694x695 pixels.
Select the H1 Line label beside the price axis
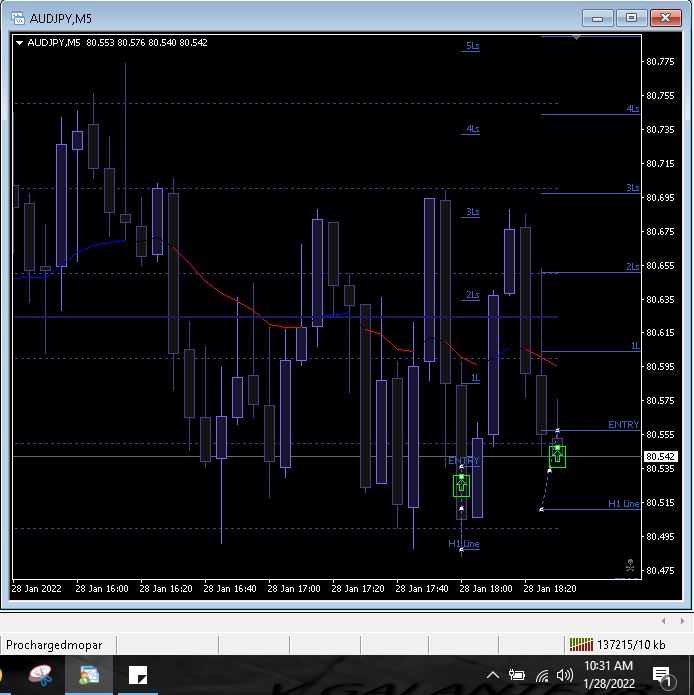pyautogui.click(x=623, y=504)
